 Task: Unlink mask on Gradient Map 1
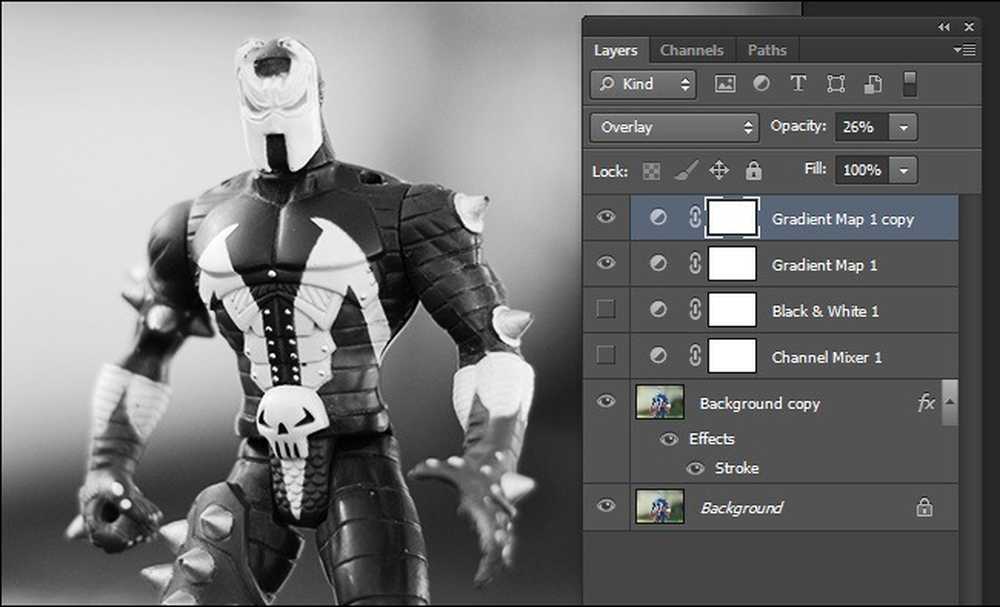tap(695, 263)
